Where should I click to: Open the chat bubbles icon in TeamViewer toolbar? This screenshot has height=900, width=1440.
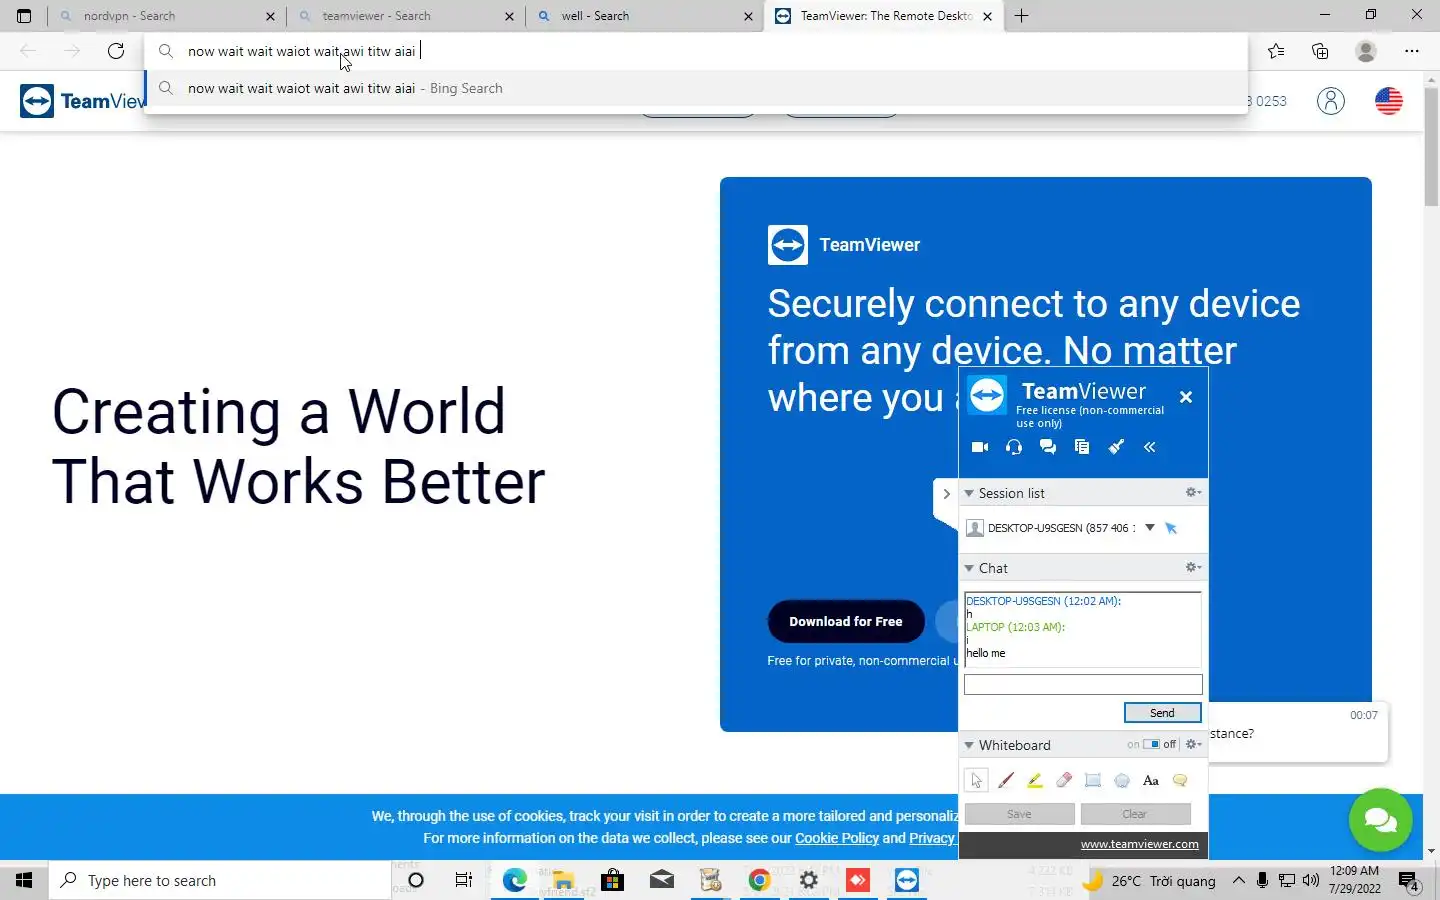click(x=1048, y=447)
